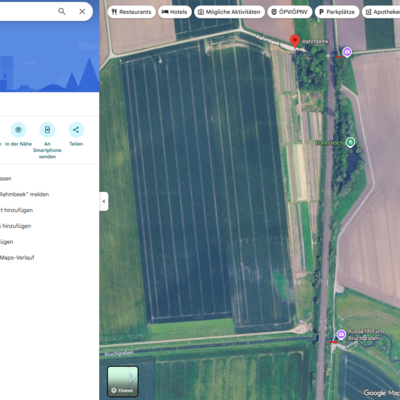The height and width of the screenshot is (400, 400).
Task: Click the Bruchgraben map label
Action: click(x=119, y=353)
